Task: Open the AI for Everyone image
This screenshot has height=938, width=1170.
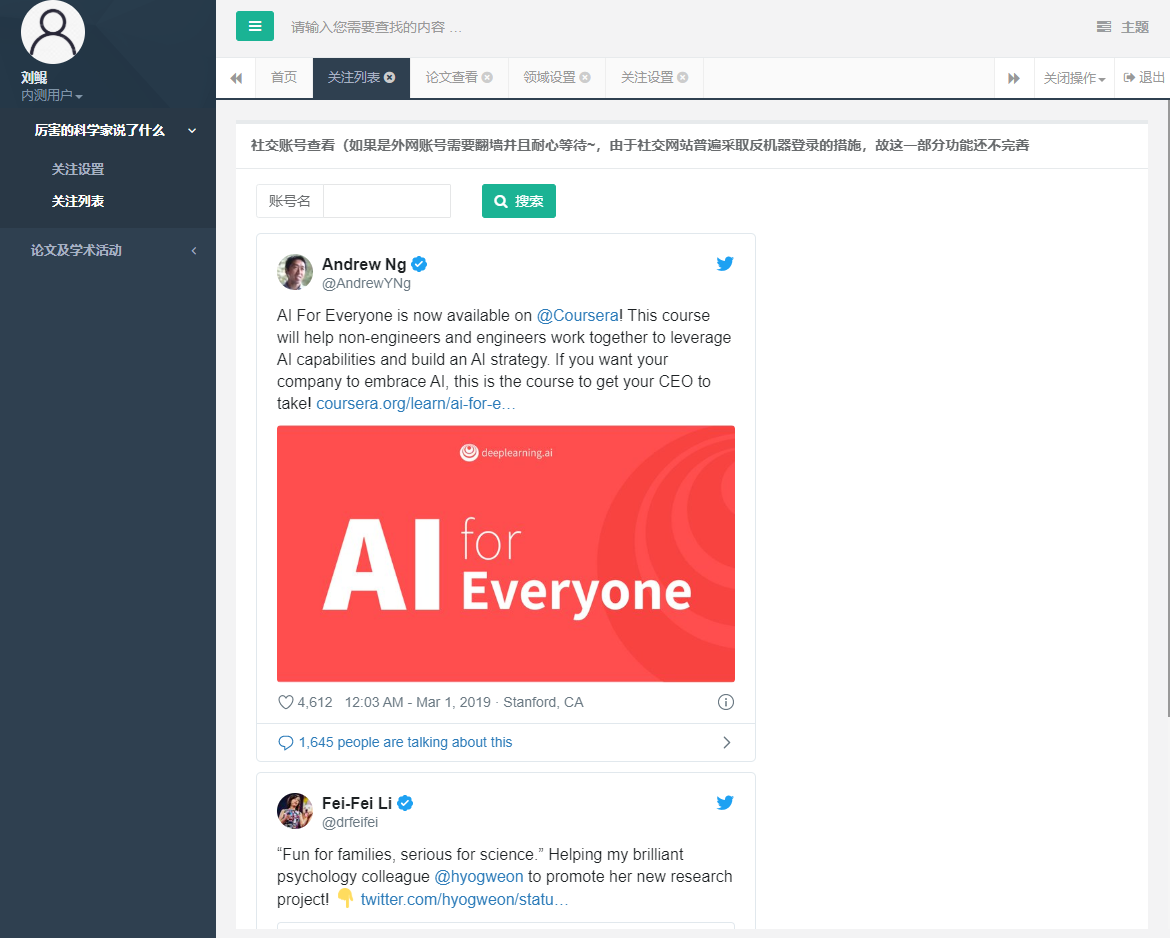Action: click(506, 554)
